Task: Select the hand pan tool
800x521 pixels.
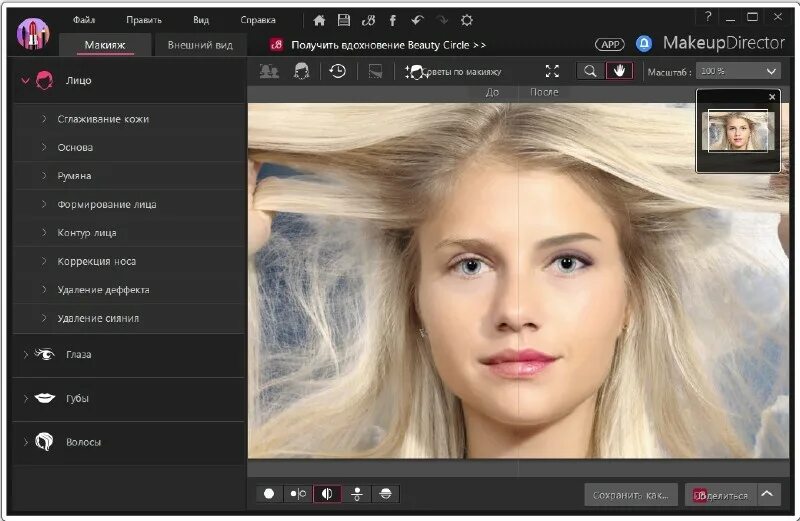Action: pos(619,71)
